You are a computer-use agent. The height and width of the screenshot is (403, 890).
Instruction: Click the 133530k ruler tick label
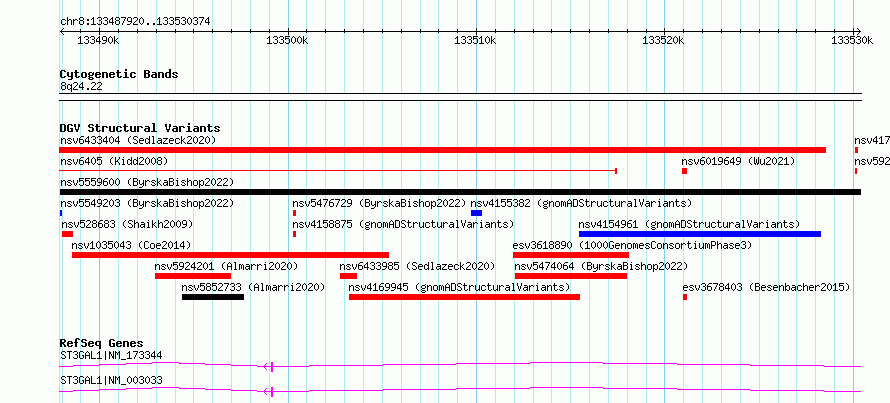tap(852, 40)
